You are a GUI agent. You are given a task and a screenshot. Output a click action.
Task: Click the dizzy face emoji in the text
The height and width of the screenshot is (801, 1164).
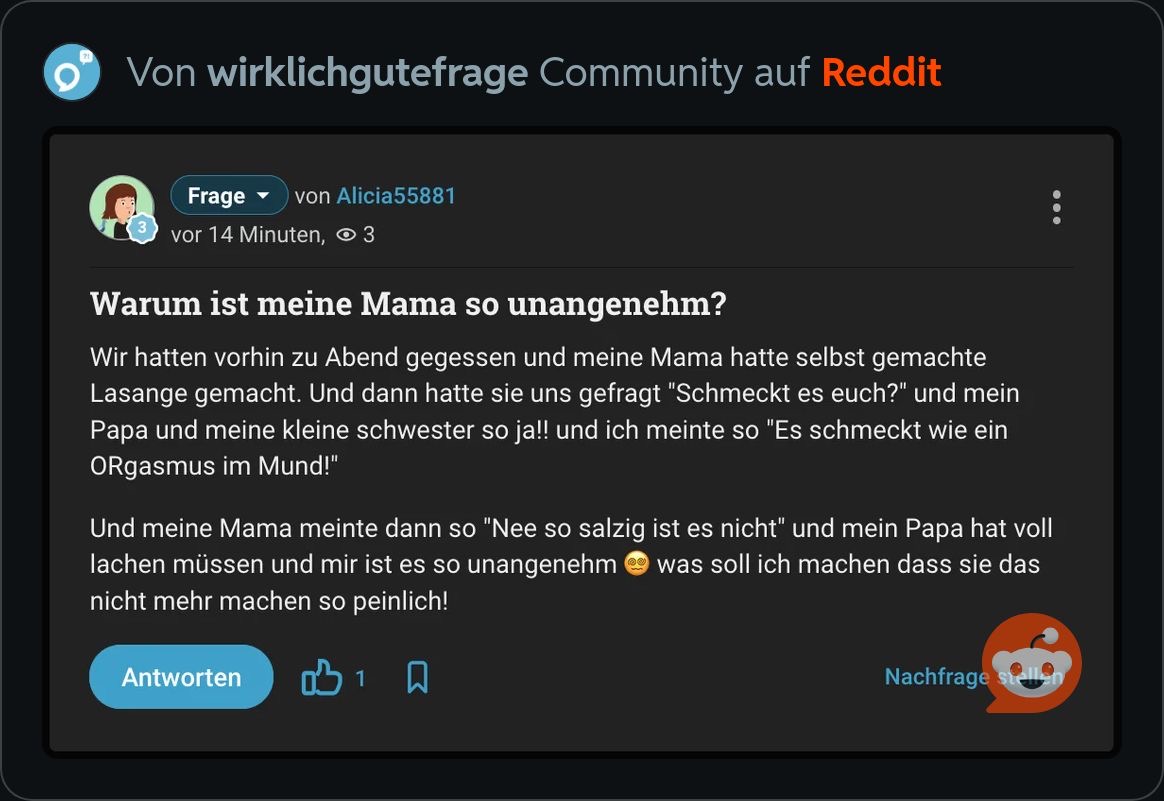tap(637, 564)
